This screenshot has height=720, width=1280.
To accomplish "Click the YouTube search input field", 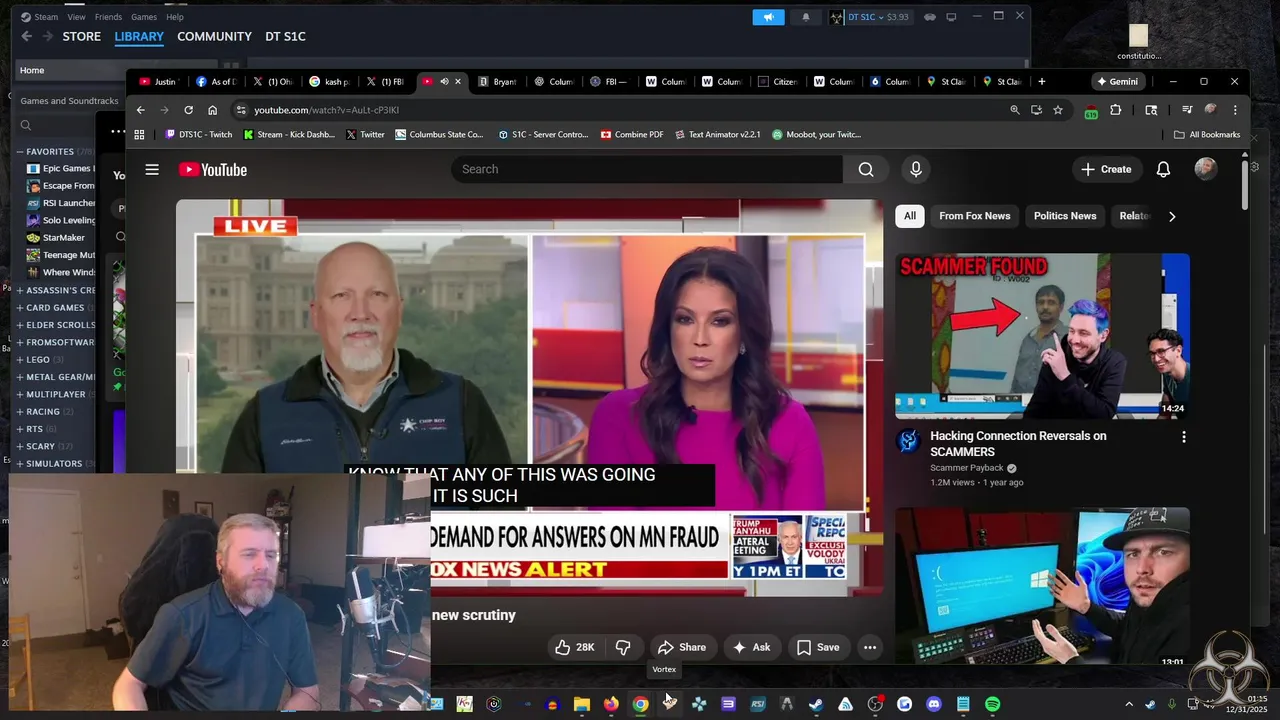I will [646, 169].
